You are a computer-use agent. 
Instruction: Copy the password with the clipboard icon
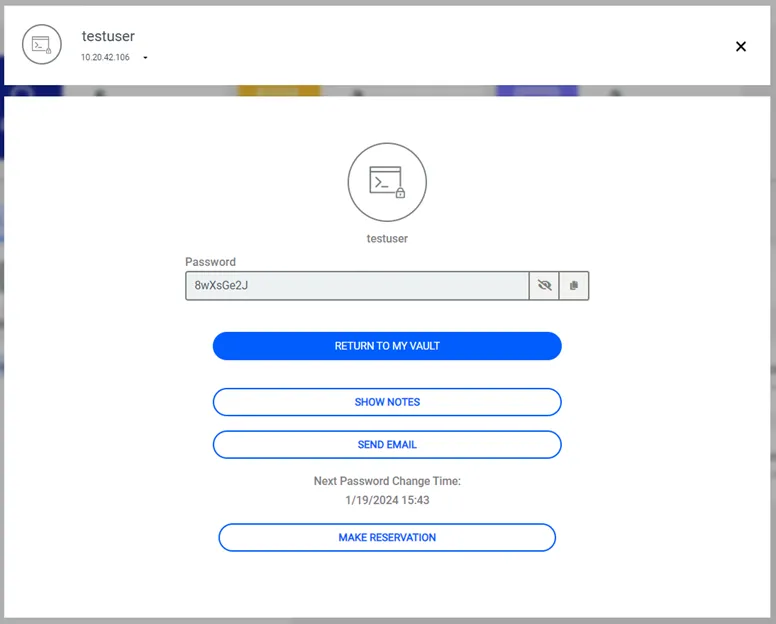(x=574, y=286)
